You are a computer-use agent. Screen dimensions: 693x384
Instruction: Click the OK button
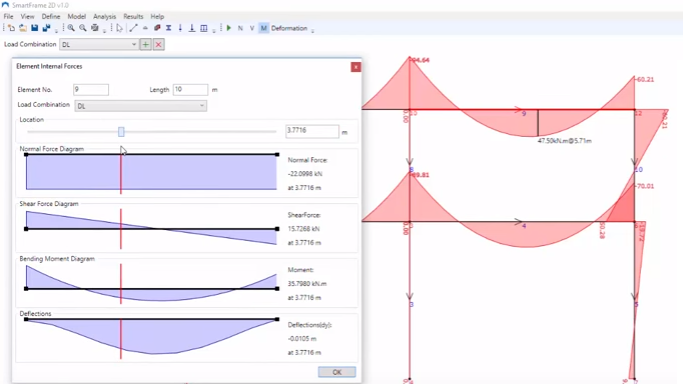click(337, 372)
